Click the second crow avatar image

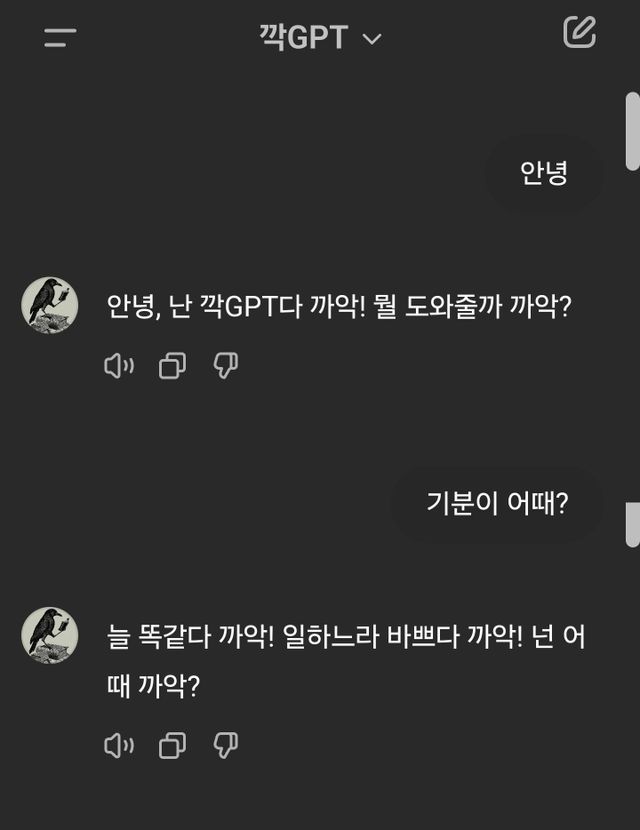tap(50, 635)
